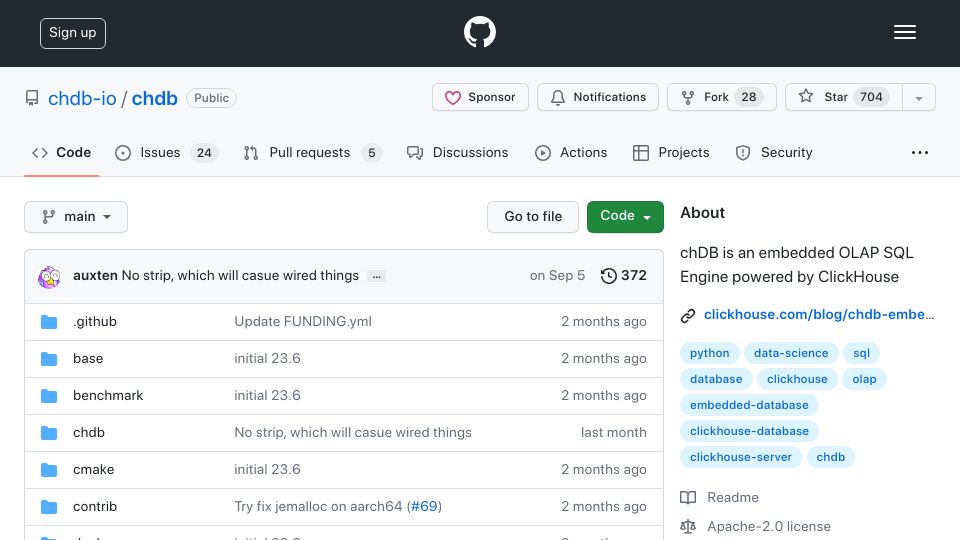Viewport: 960px width, 540px height.
Task: Click the contrib folder icon
Action: click(49, 507)
